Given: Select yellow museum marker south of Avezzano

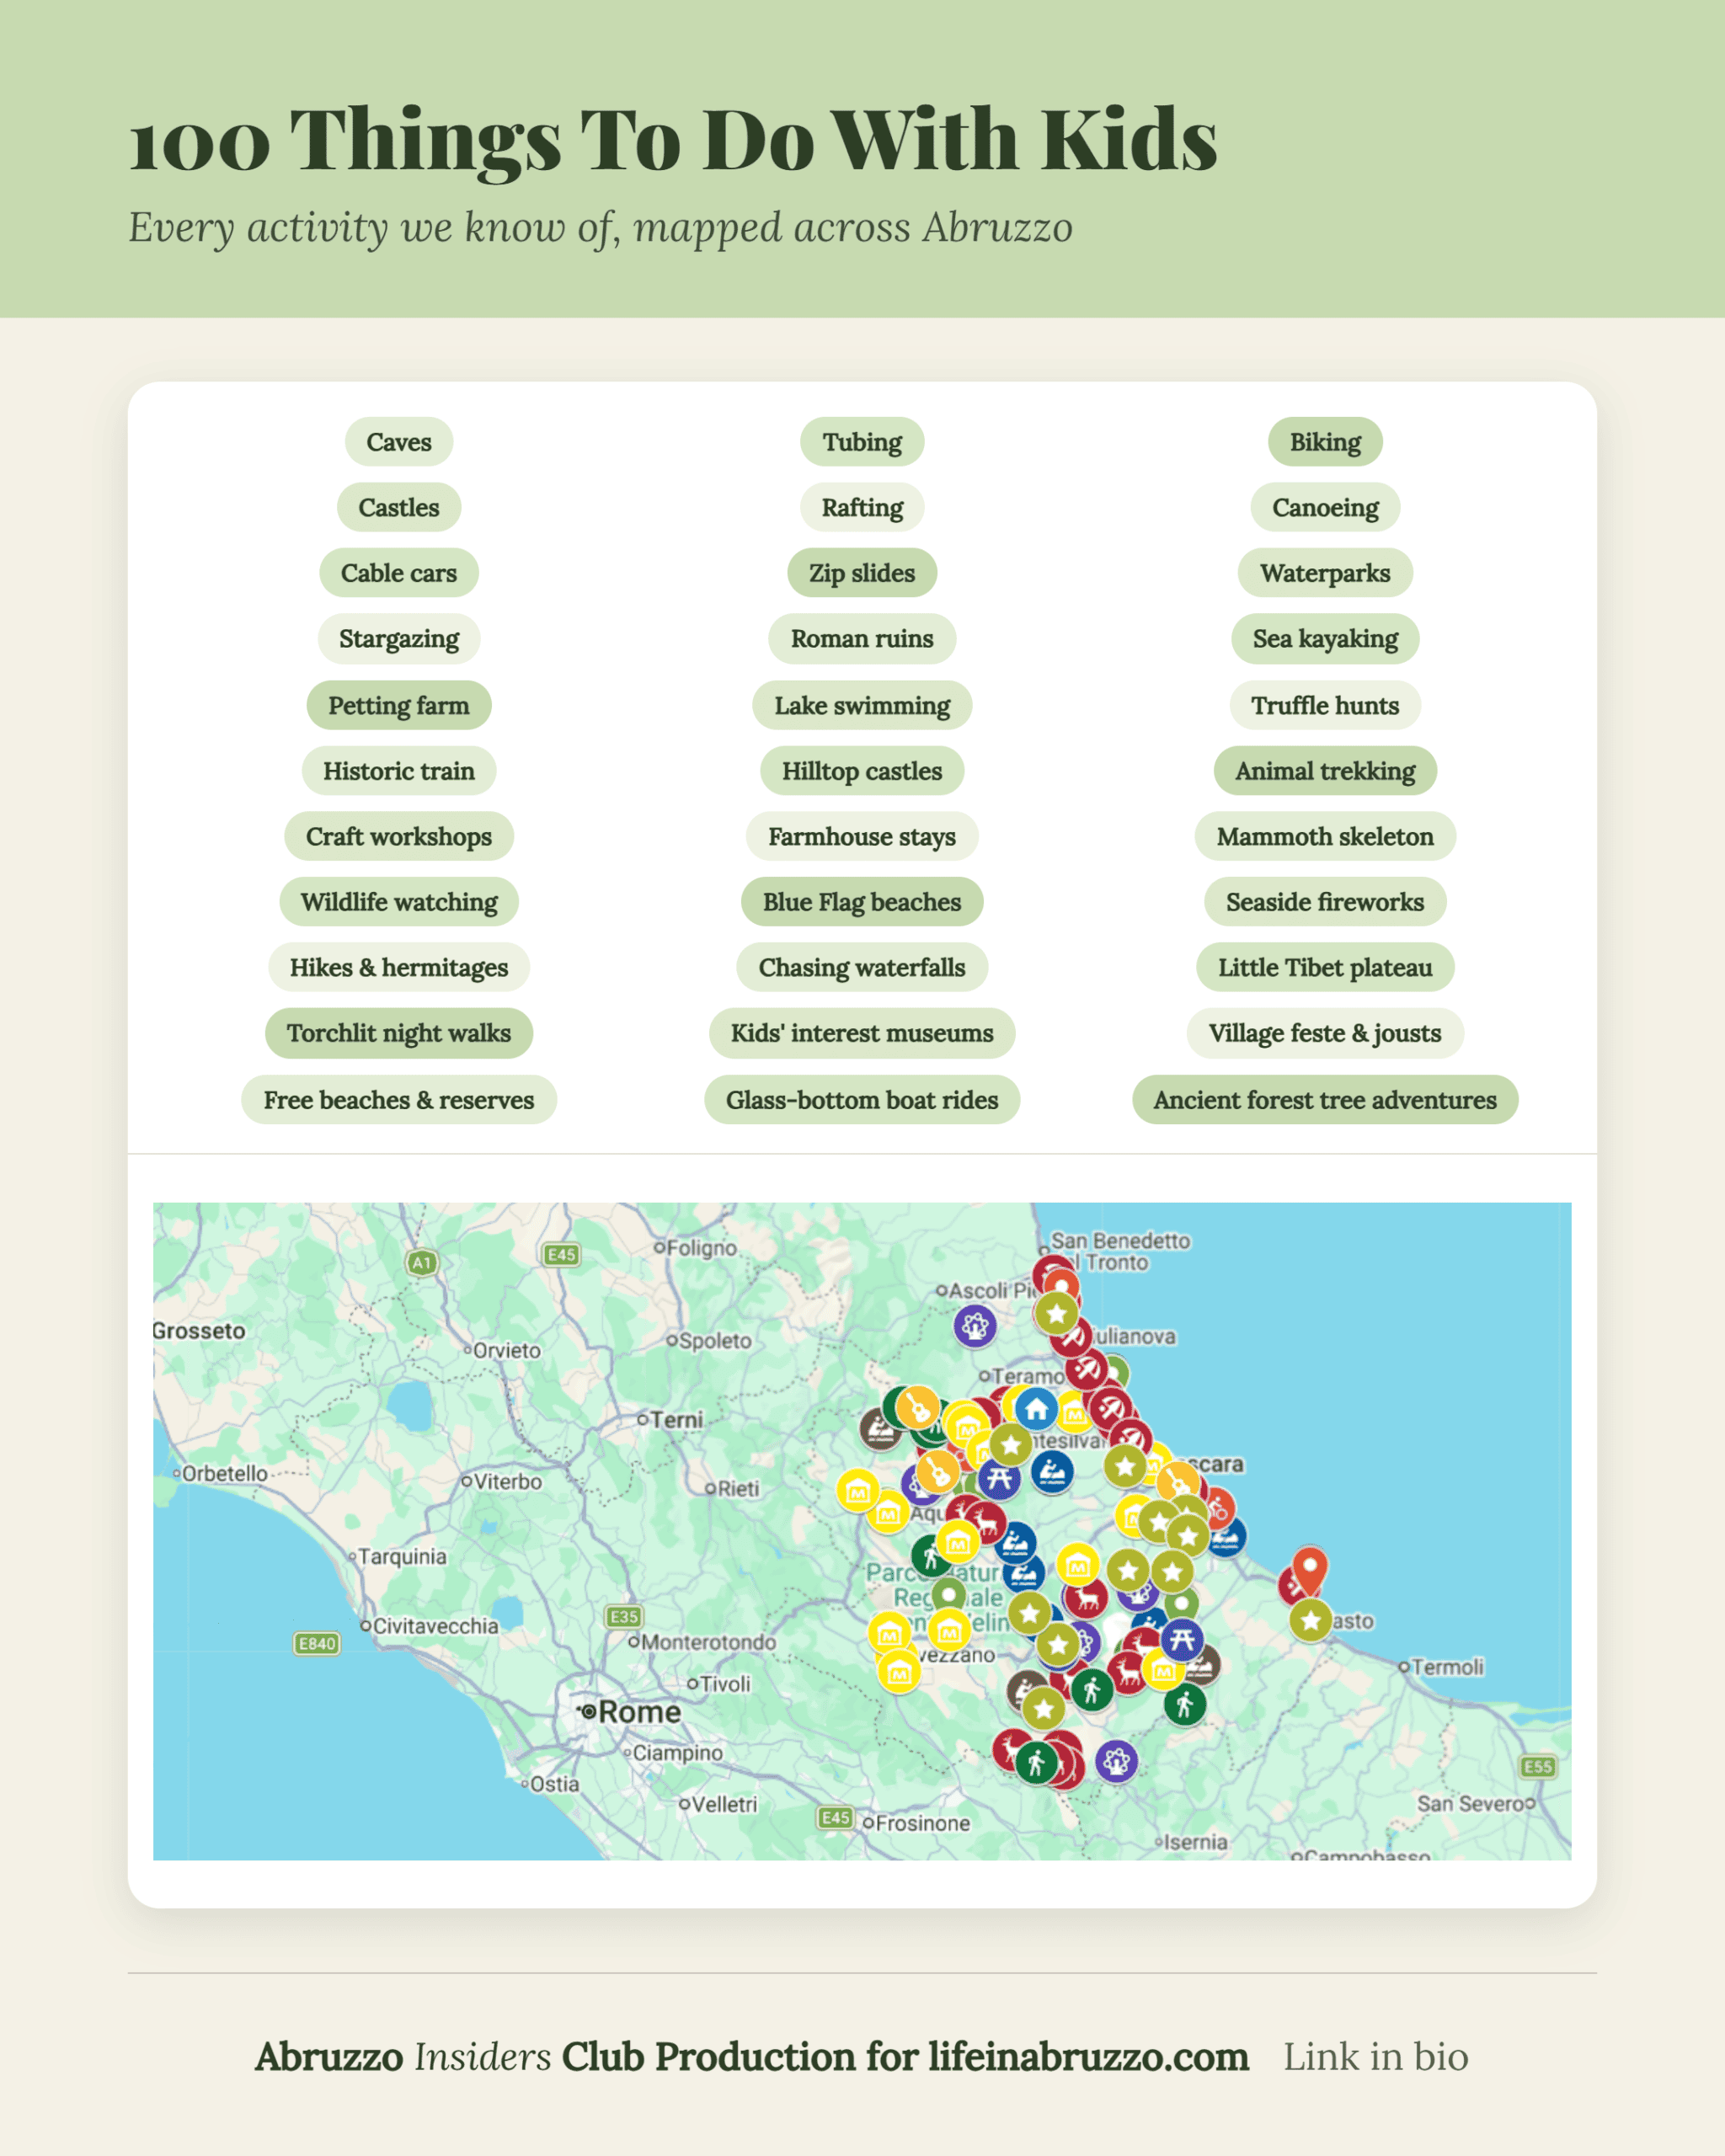Looking at the screenshot, I should click(x=899, y=1672).
